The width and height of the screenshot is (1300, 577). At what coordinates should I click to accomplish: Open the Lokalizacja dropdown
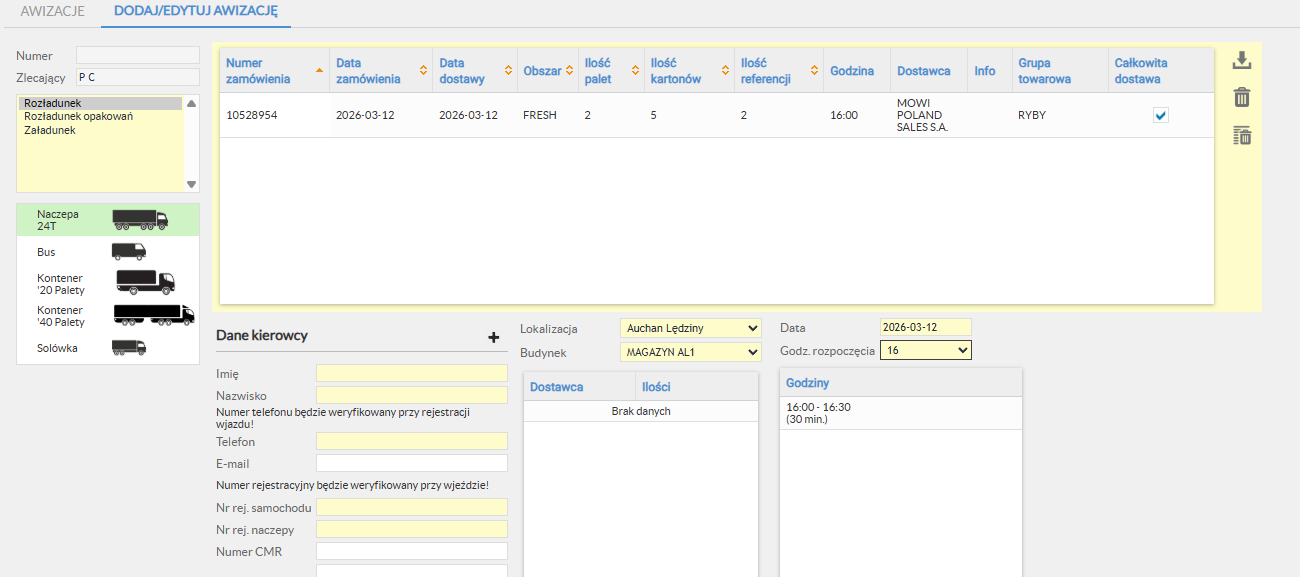(x=690, y=328)
